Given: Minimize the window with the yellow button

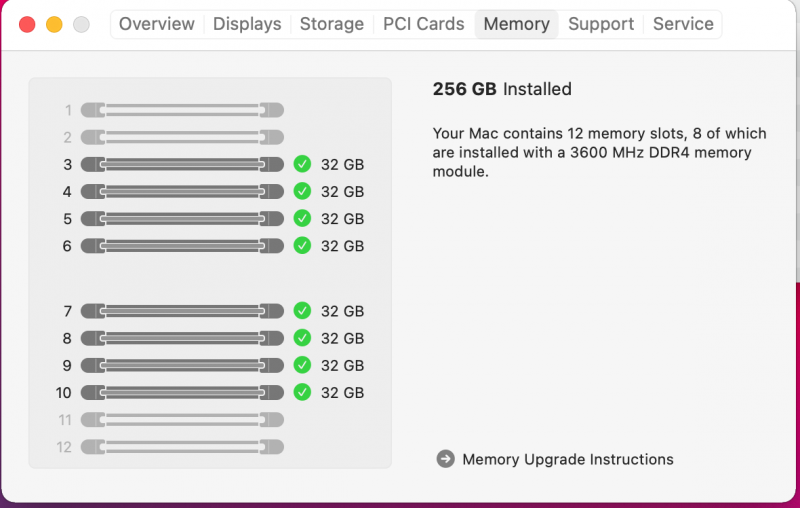Looking at the screenshot, I should pos(54,24).
